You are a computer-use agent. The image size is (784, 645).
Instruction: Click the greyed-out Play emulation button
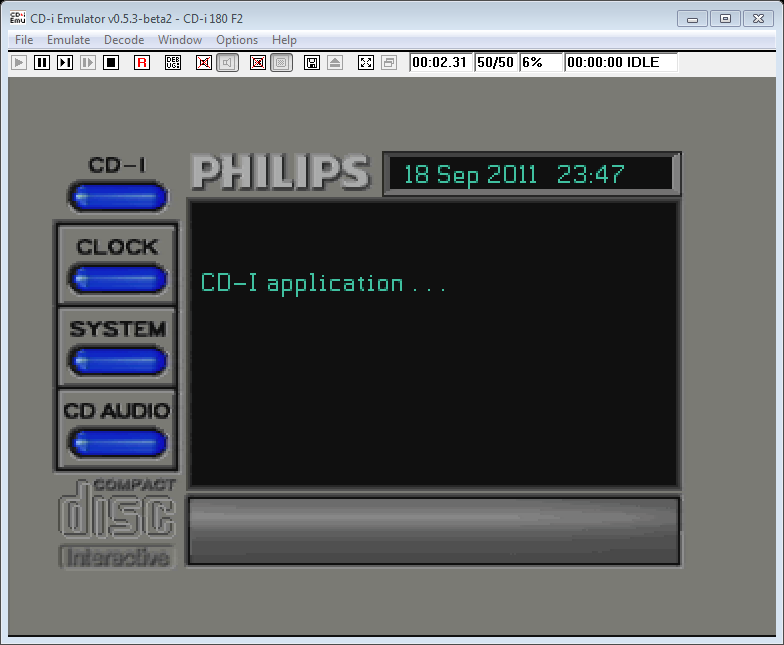pyautogui.click(x=19, y=62)
